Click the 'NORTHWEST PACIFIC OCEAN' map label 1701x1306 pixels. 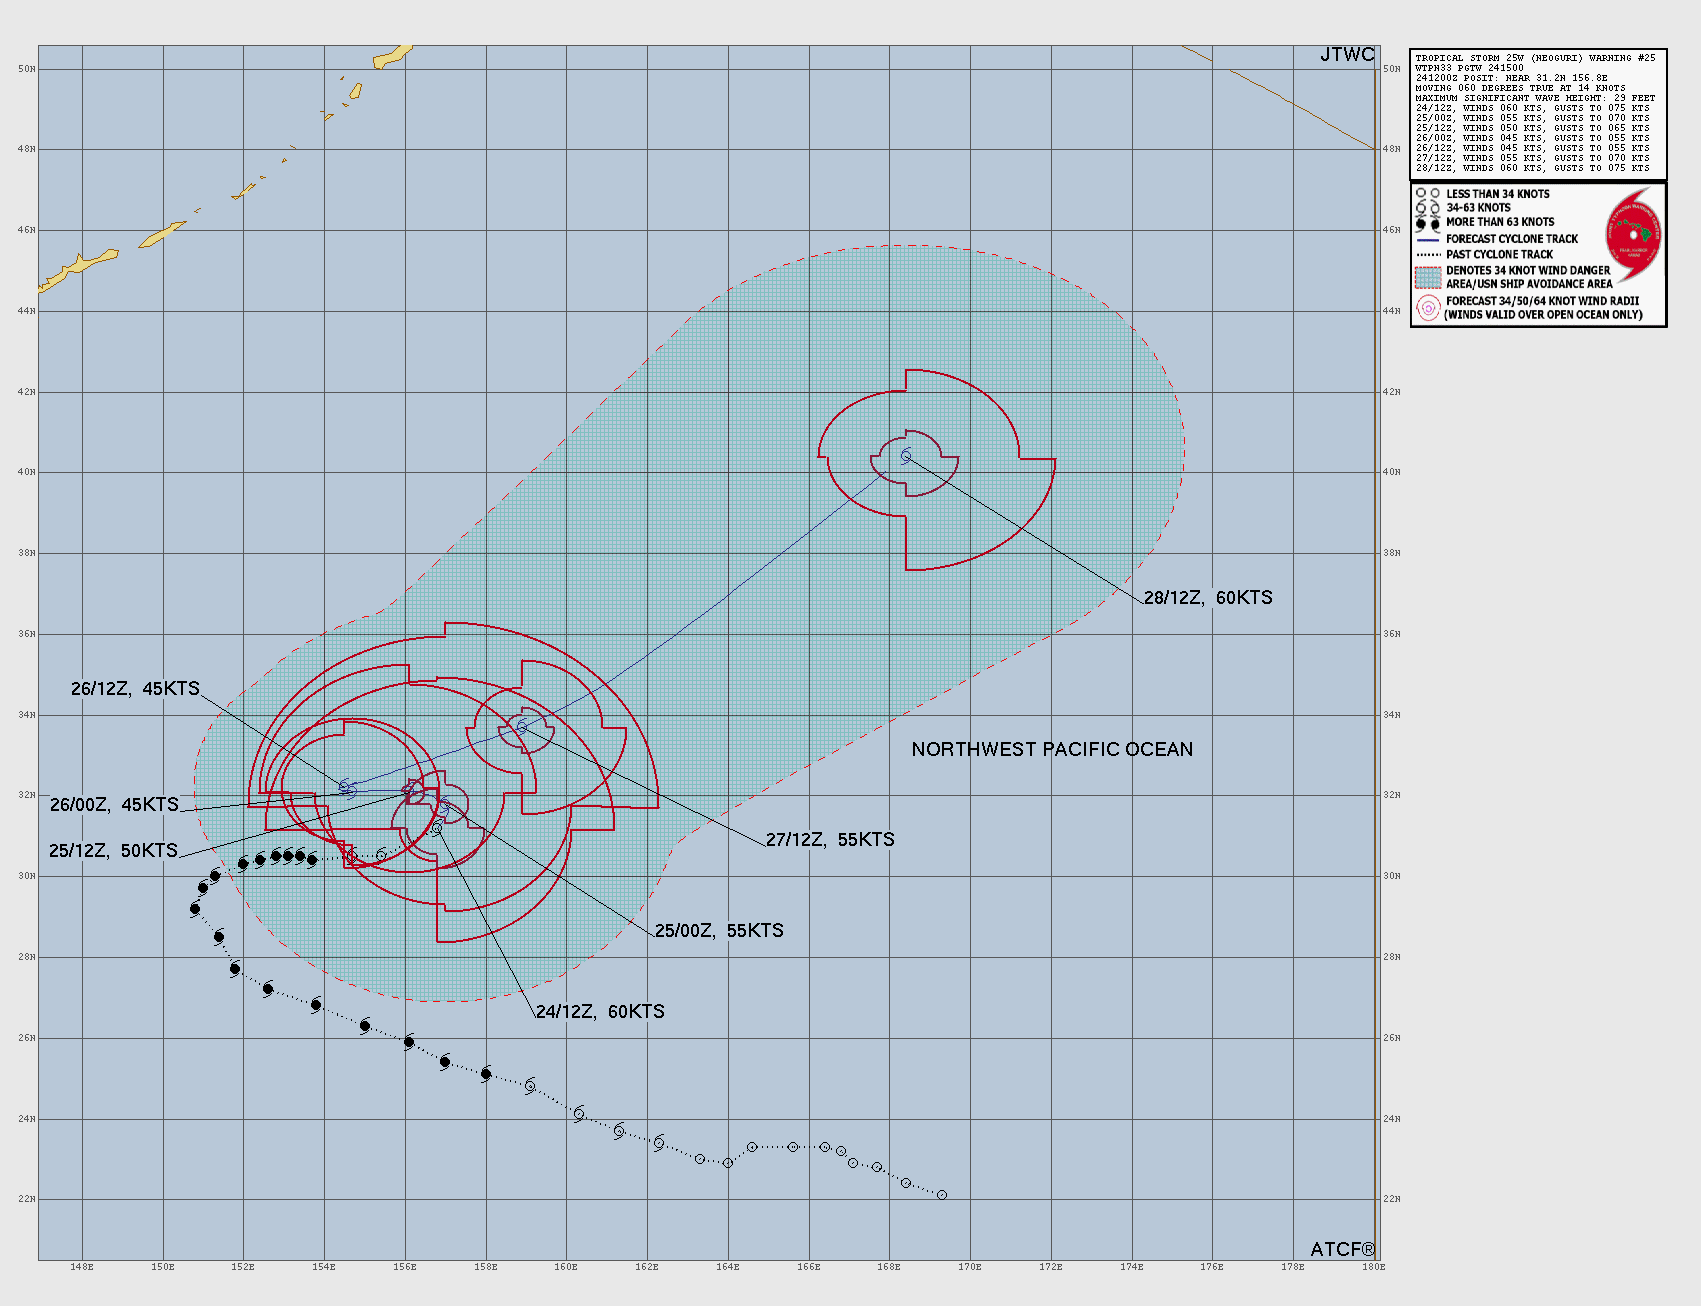[1052, 750]
